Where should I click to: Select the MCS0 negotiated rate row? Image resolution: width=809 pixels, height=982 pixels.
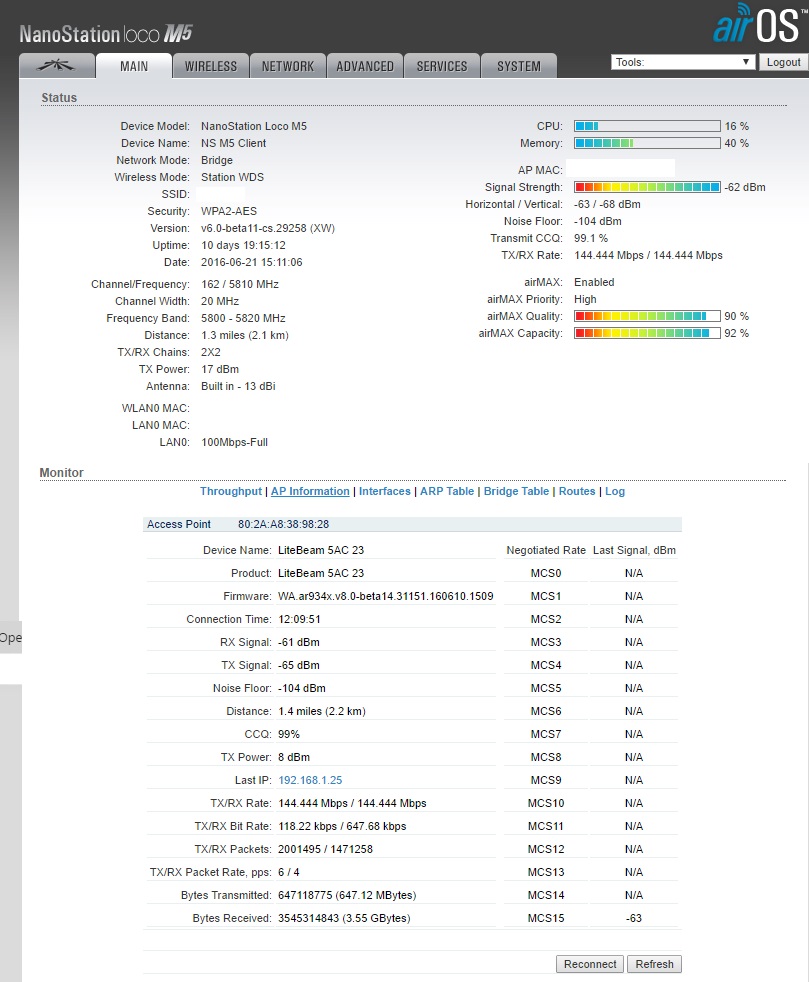546,573
